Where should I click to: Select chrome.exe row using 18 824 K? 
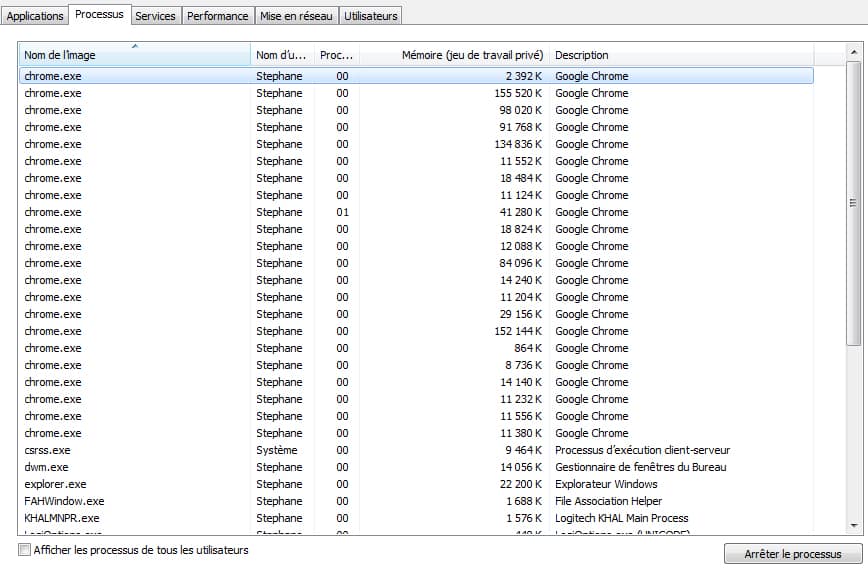(x=416, y=229)
